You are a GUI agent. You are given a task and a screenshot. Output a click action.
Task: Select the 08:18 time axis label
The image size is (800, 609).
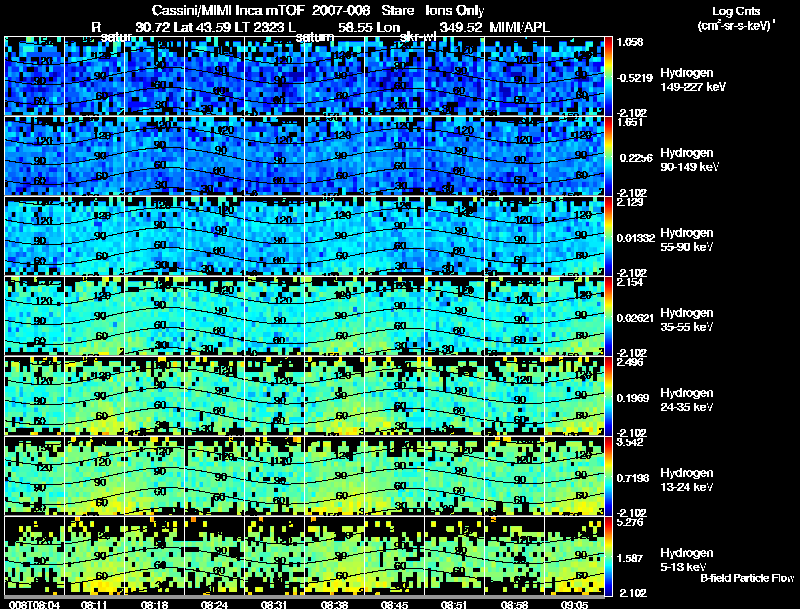(154, 604)
